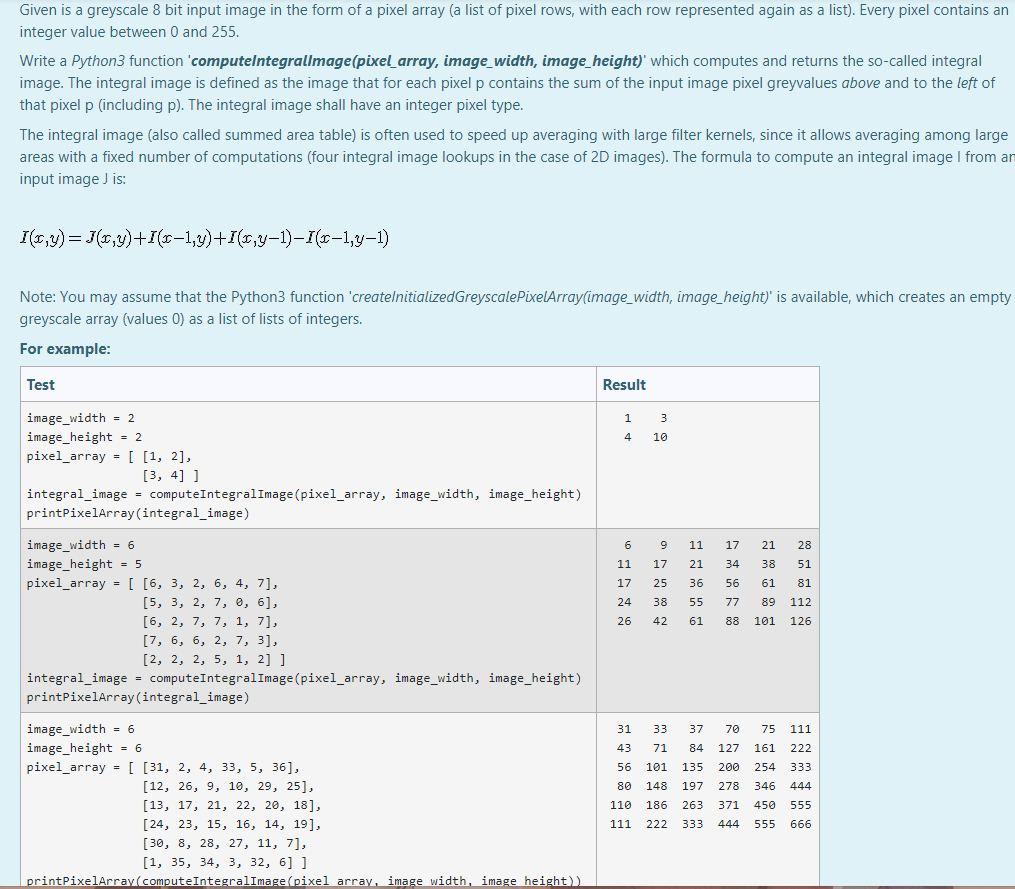
Task: Click the line 'image_height = 5'
Action: [84, 564]
